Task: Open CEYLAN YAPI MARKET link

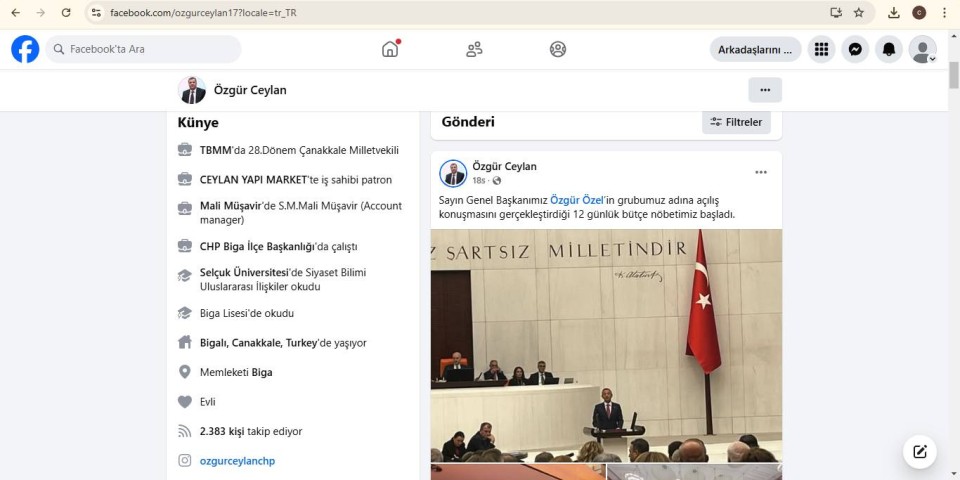Action: [253, 180]
